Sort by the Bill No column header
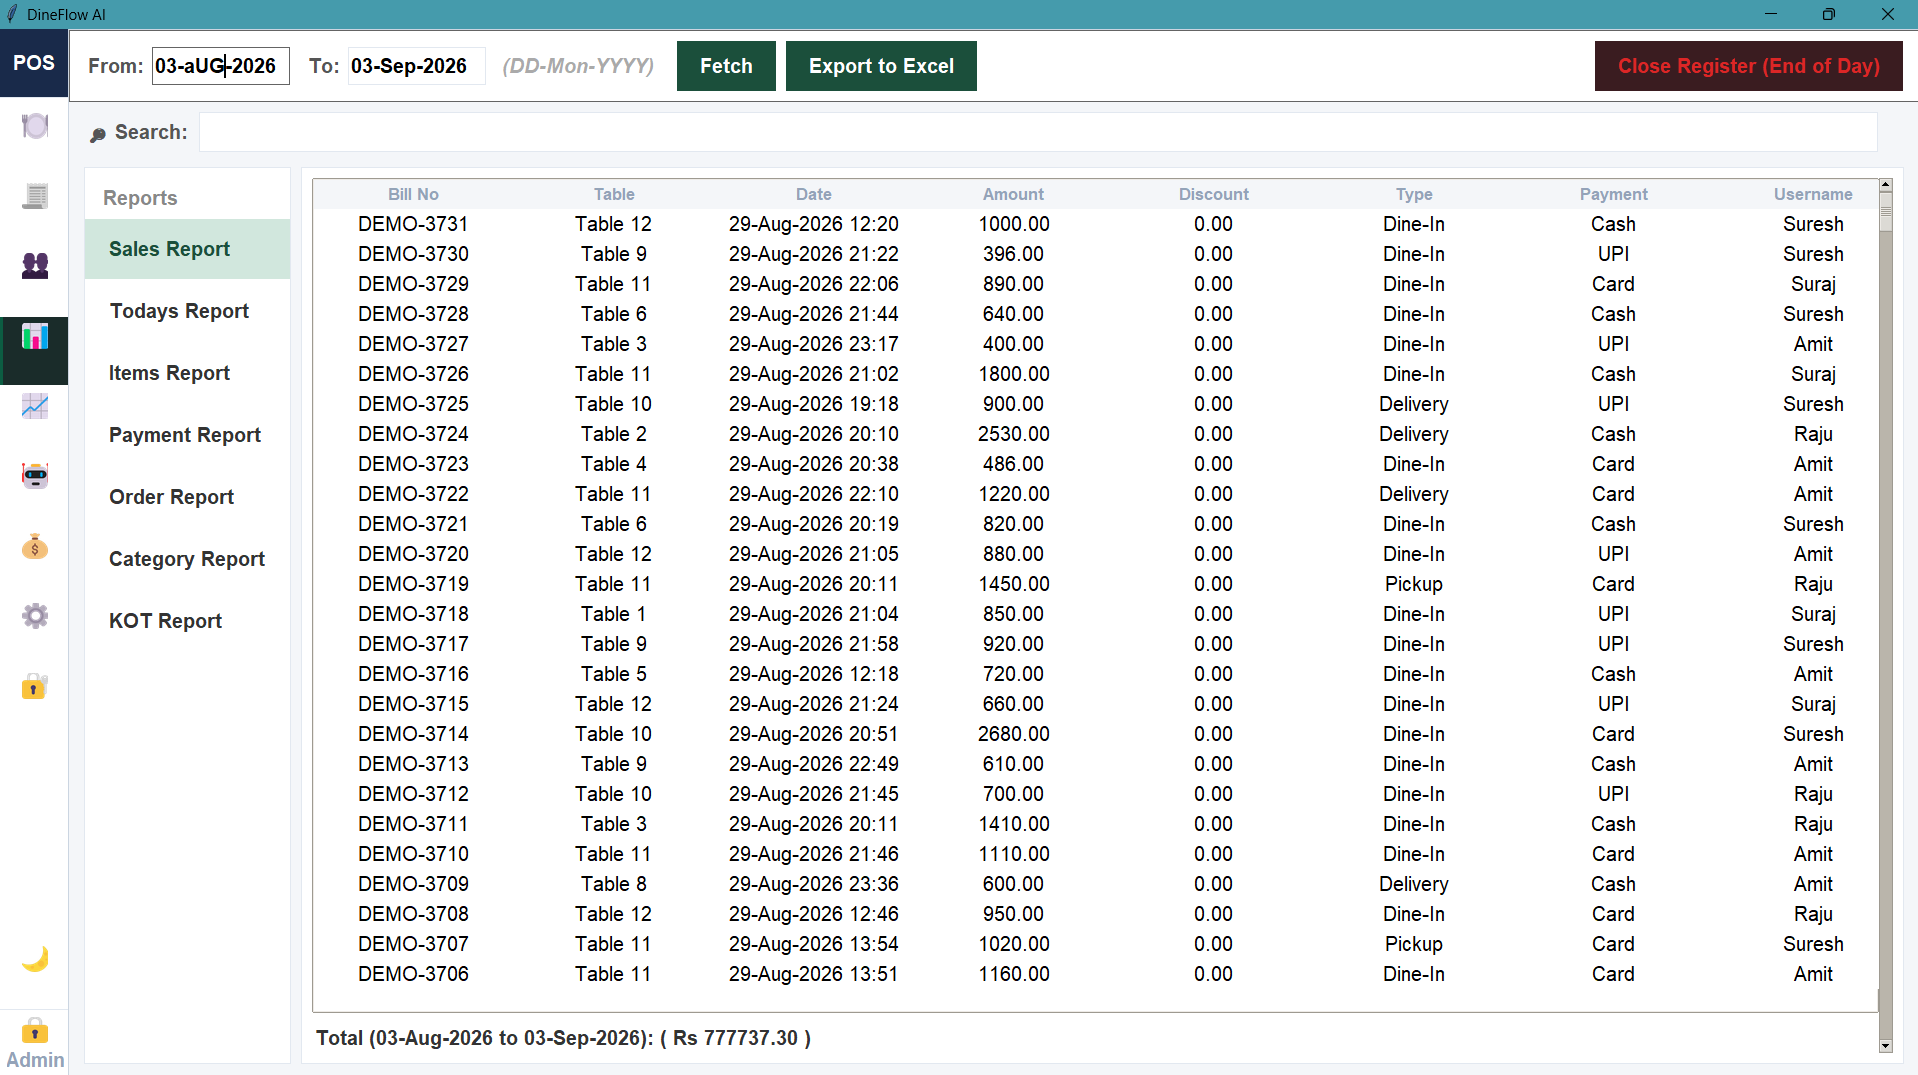This screenshot has height=1075, width=1918. click(x=413, y=194)
